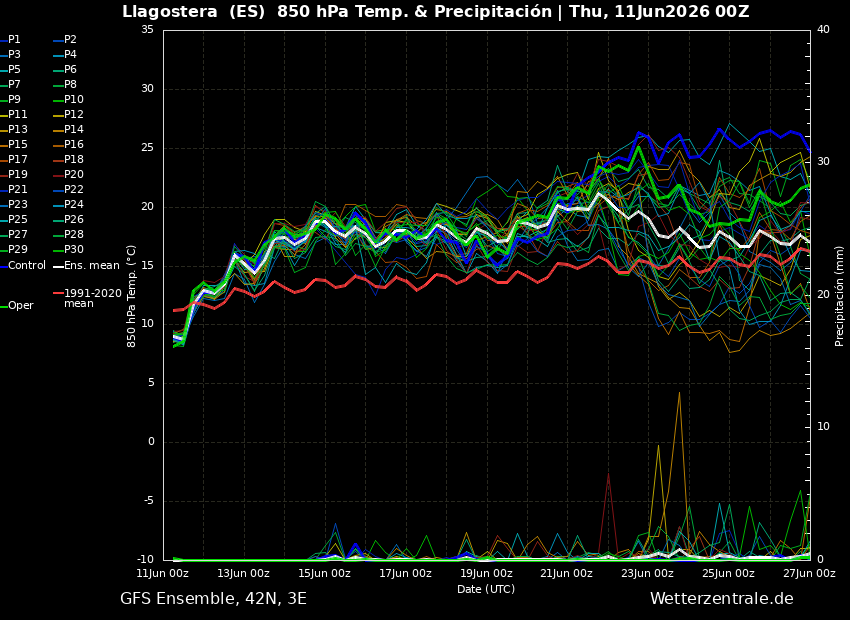
Task: Select the '13Jun 00z' date tick label
Action: pyautogui.click(x=244, y=573)
